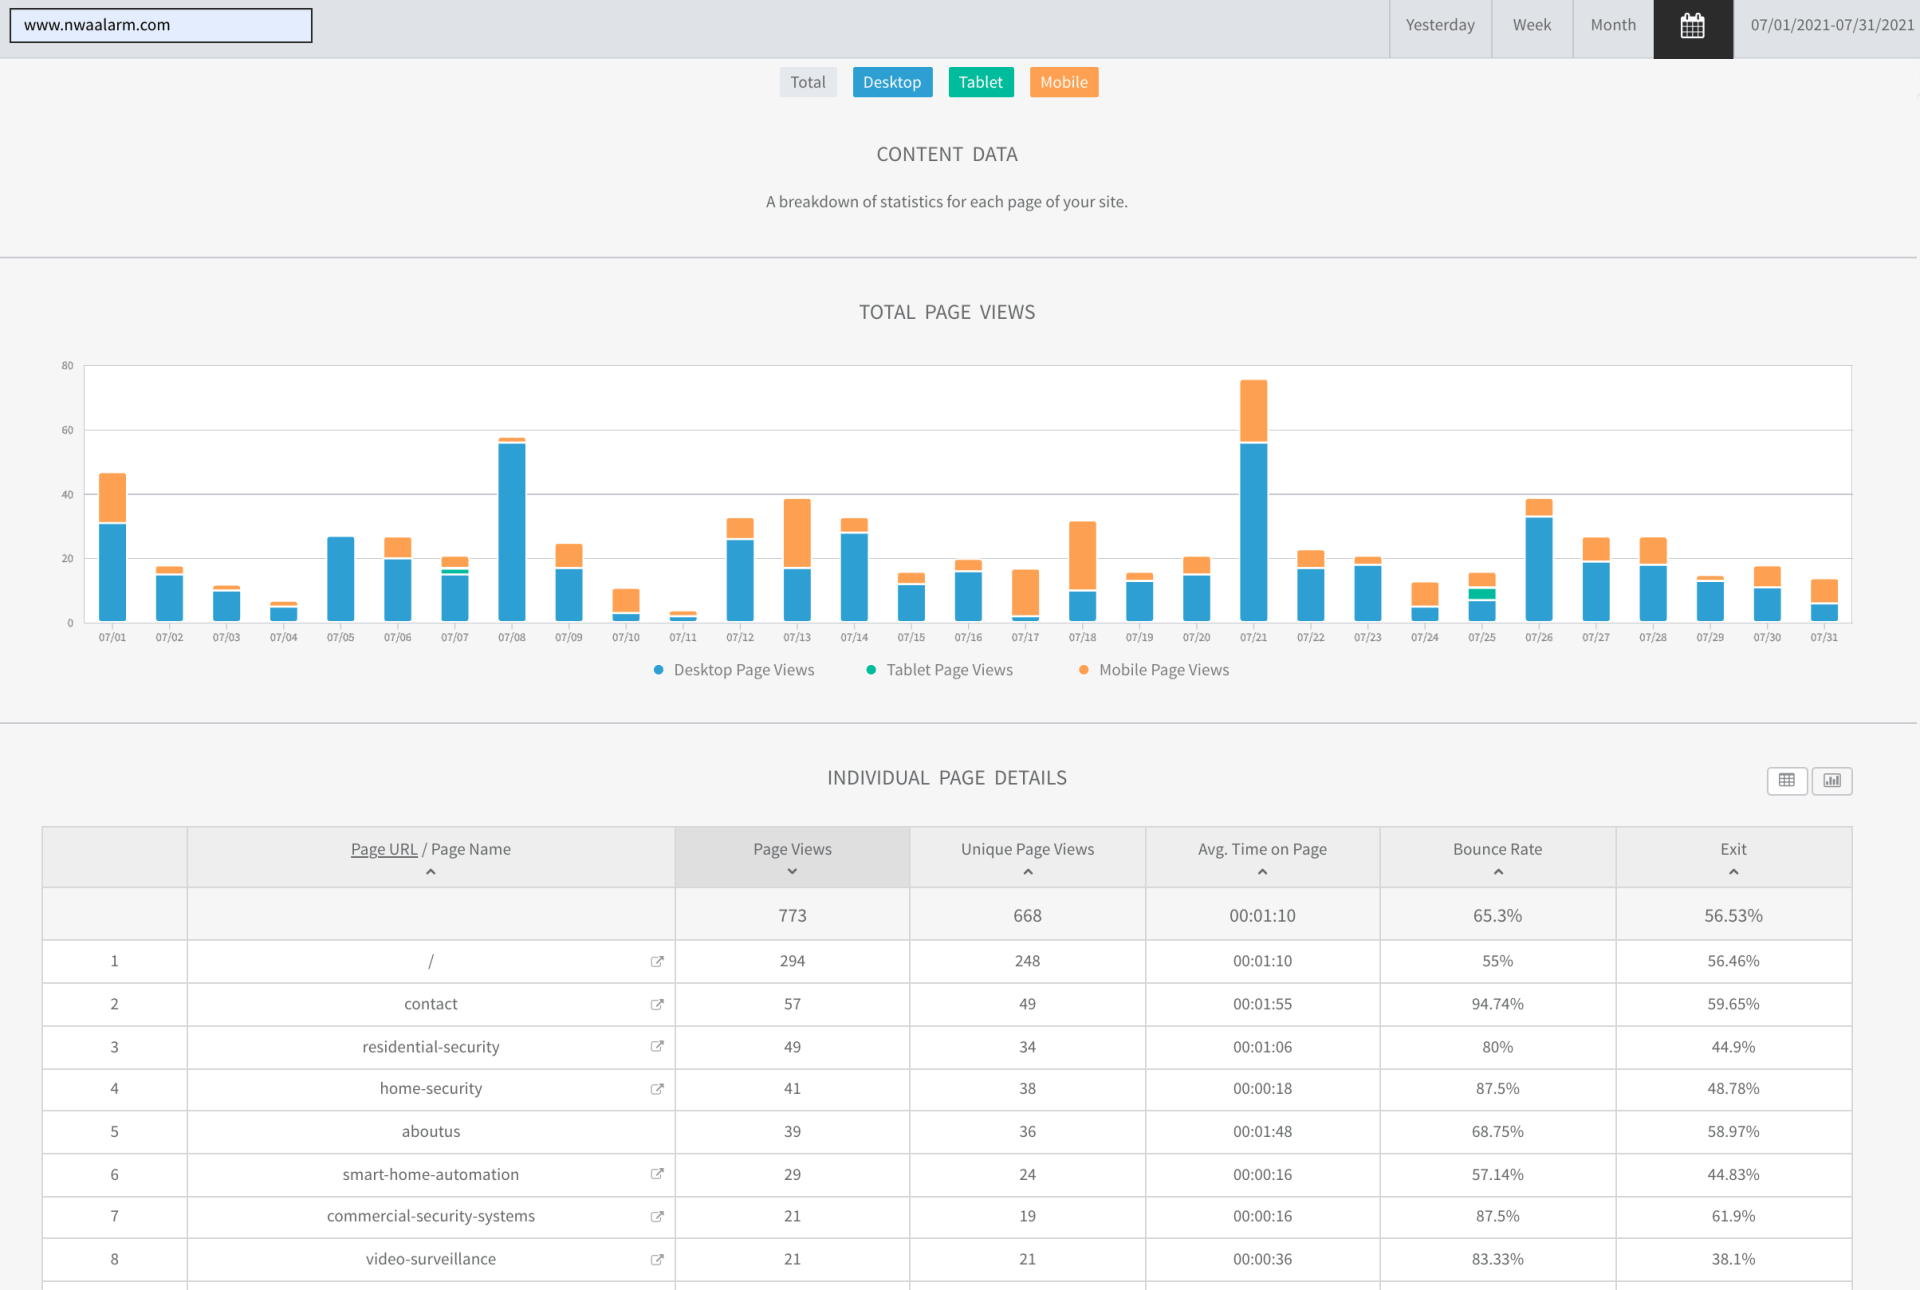1920x1290 pixels.
Task: Select the Yesterday range tab
Action: pos(1439,25)
